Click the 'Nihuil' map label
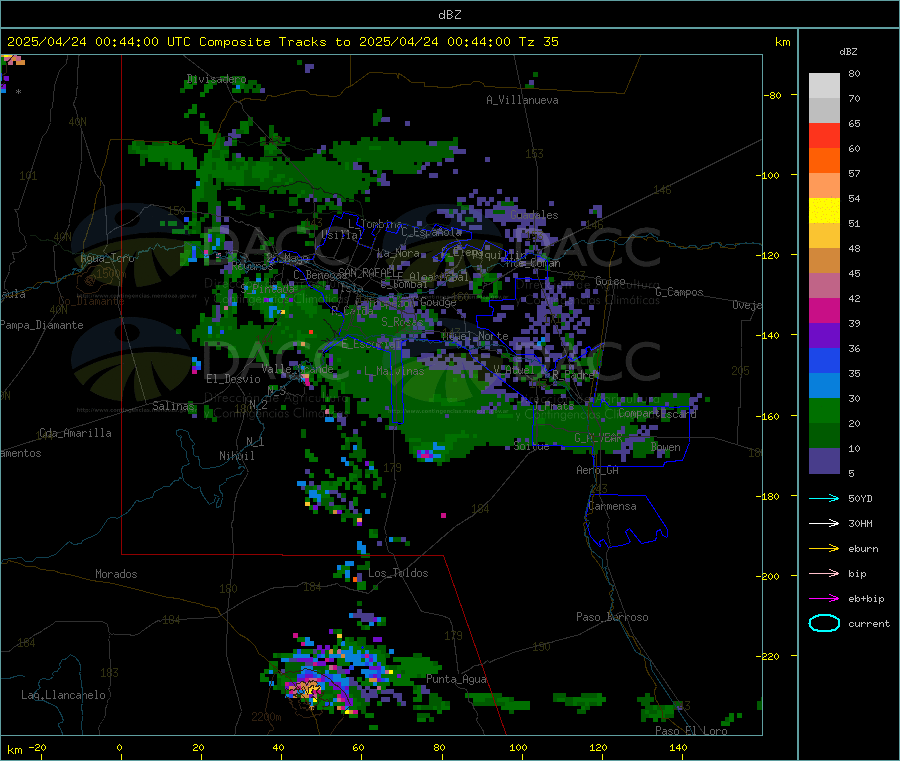The height and width of the screenshot is (761, 900). click(236, 456)
